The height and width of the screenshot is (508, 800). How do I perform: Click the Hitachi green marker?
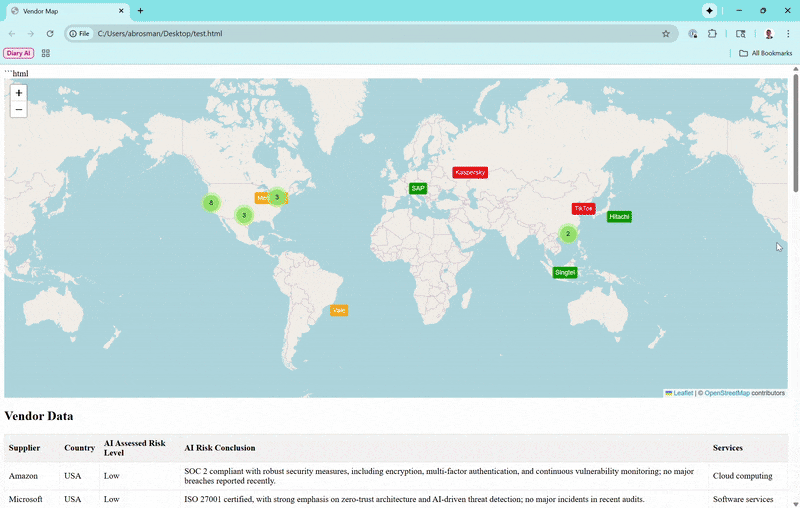pos(619,217)
